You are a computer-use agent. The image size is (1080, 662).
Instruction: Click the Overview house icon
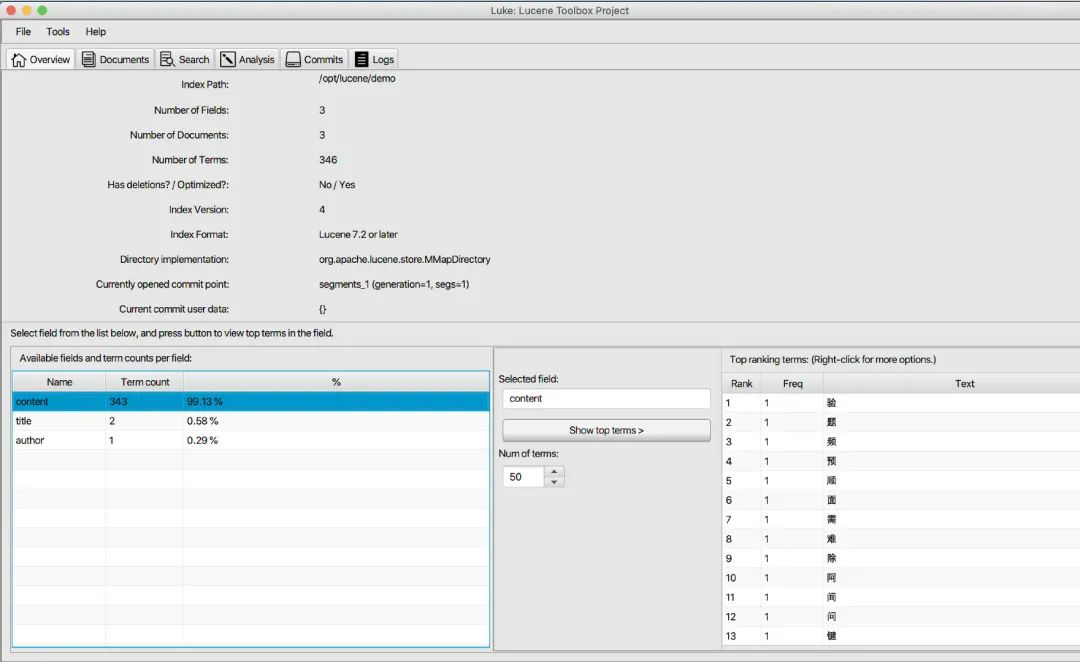pos(19,60)
